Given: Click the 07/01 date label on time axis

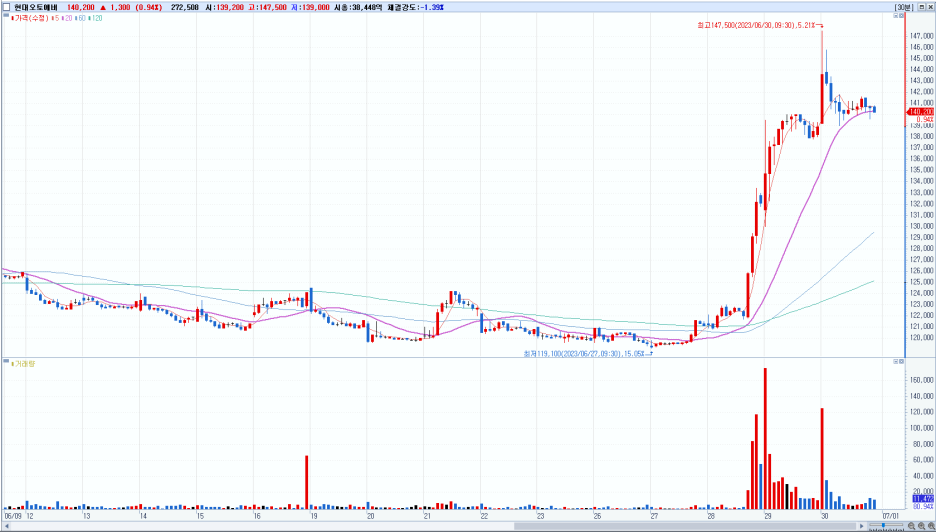Looking at the screenshot, I should click(x=891, y=516).
